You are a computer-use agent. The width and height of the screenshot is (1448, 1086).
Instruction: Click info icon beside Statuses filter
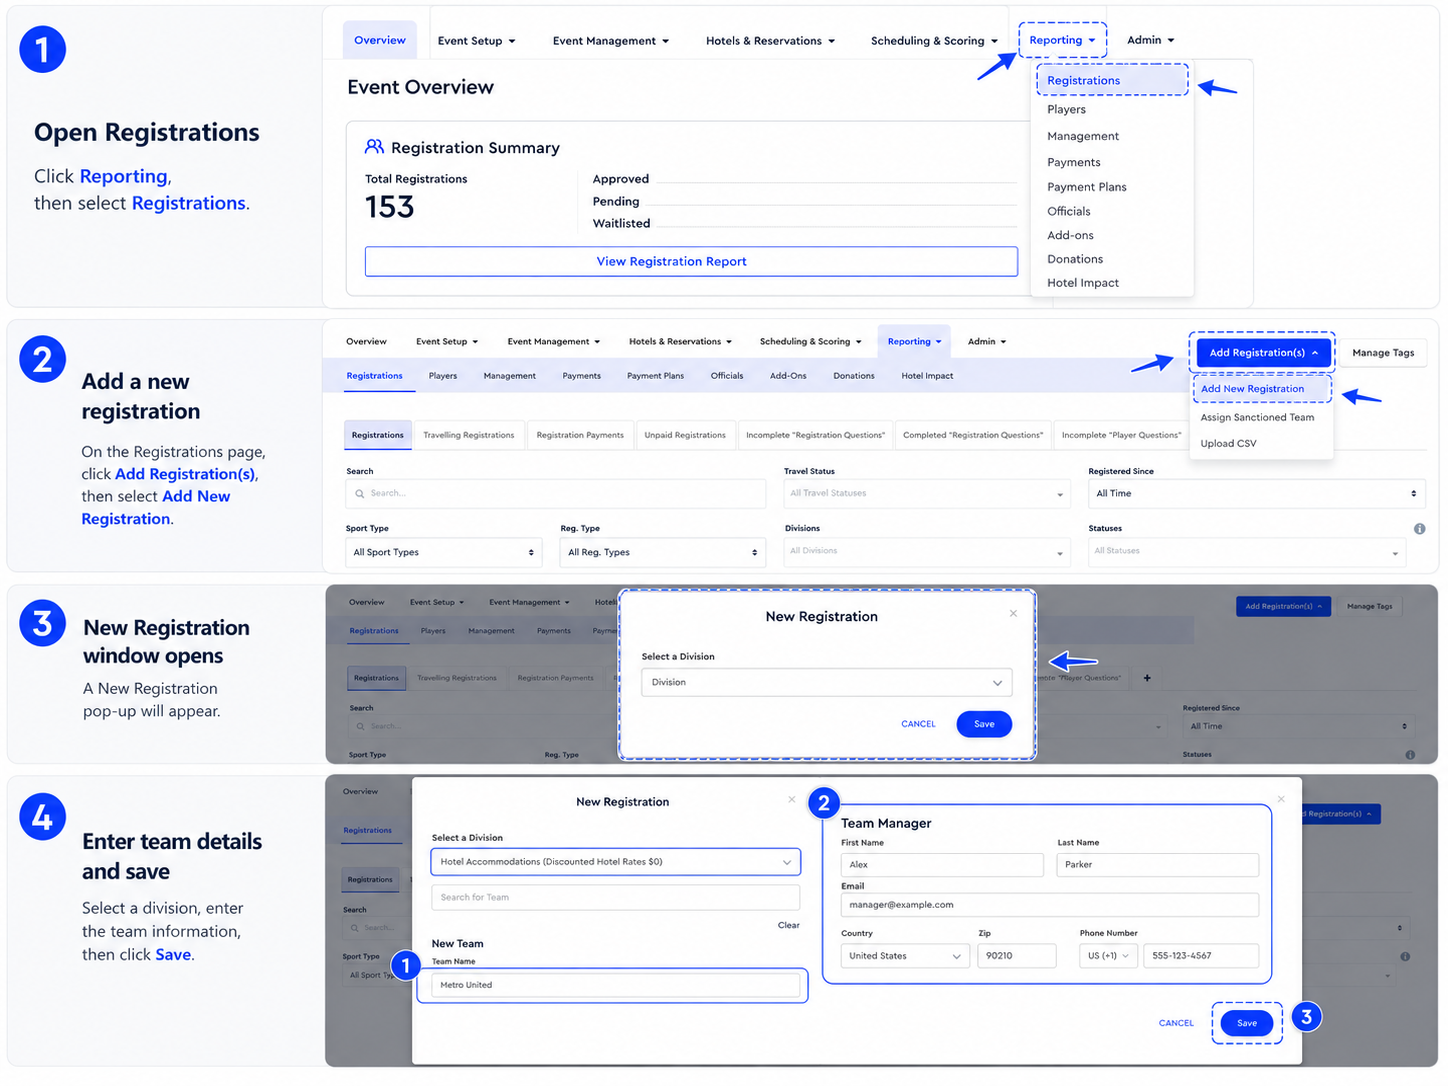tap(1419, 528)
